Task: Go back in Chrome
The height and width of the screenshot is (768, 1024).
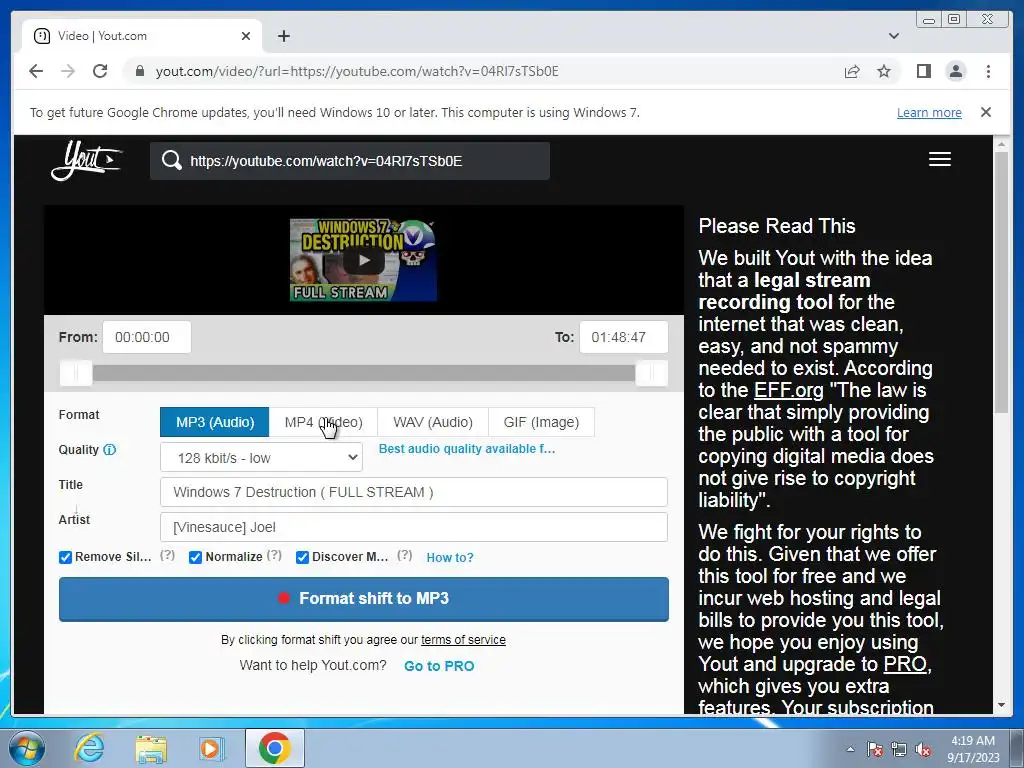Action: click(x=36, y=71)
